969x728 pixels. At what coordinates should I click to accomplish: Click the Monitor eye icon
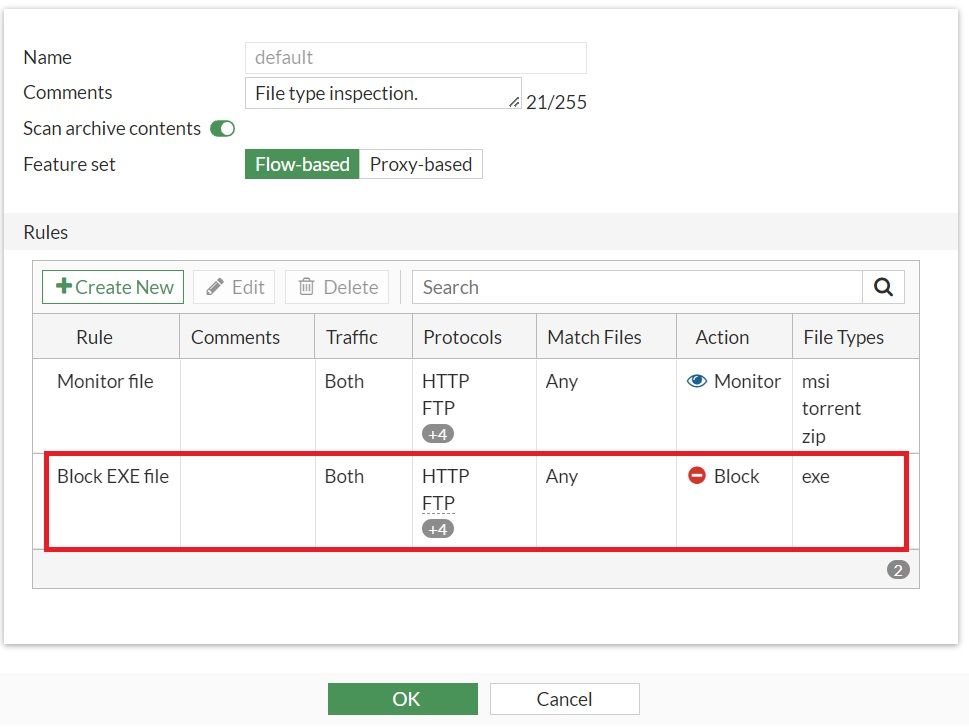tap(697, 381)
